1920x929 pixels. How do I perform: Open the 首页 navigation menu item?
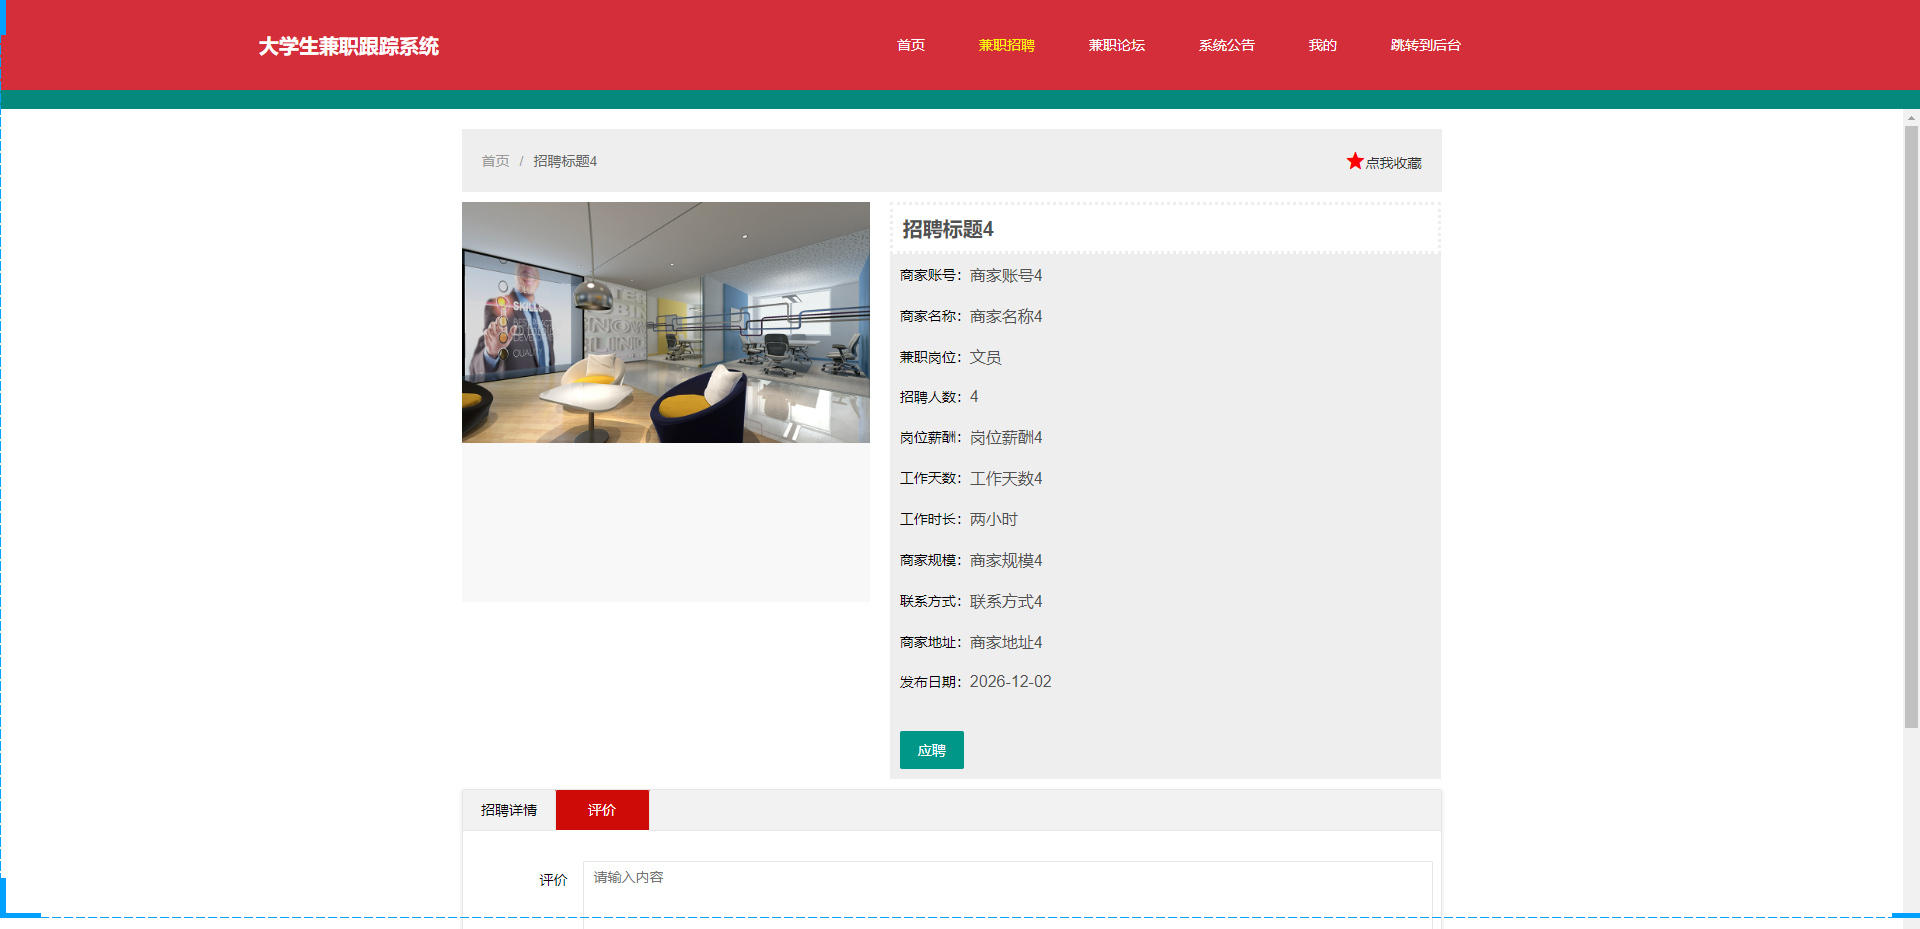(x=910, y=45)
